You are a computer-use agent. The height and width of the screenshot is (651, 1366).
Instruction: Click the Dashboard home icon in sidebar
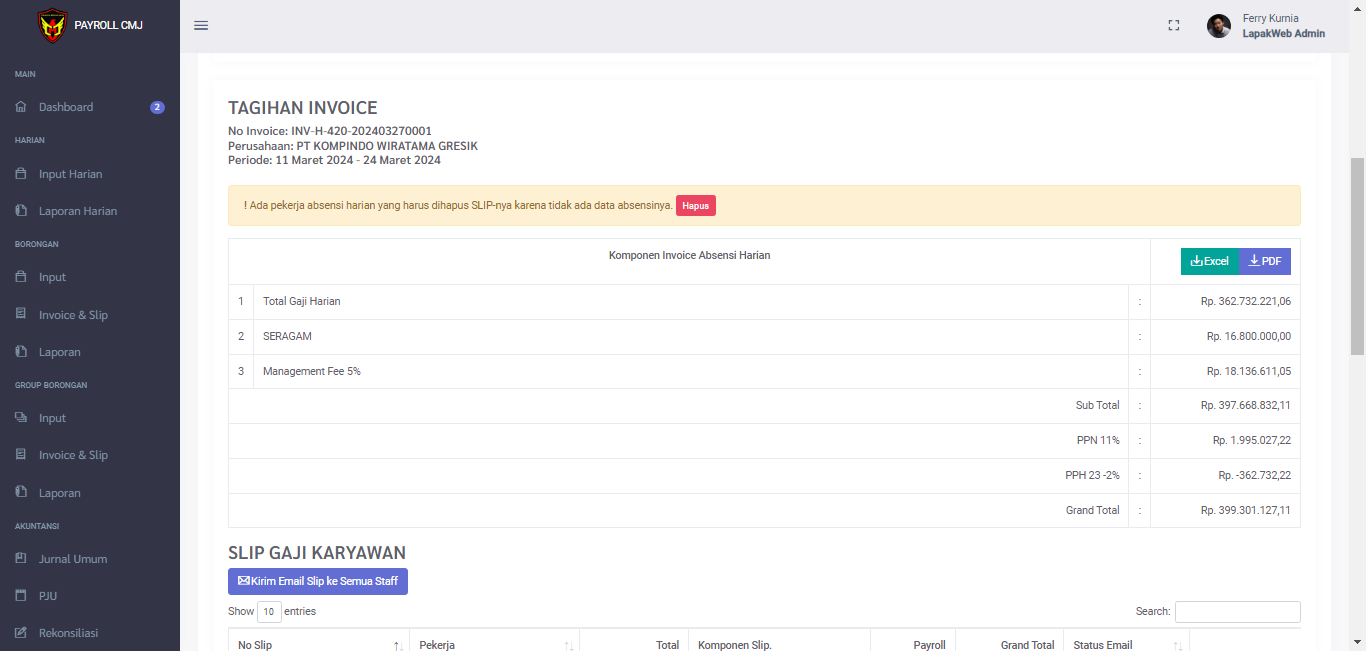pyautogui.click(x=21, y=107)
